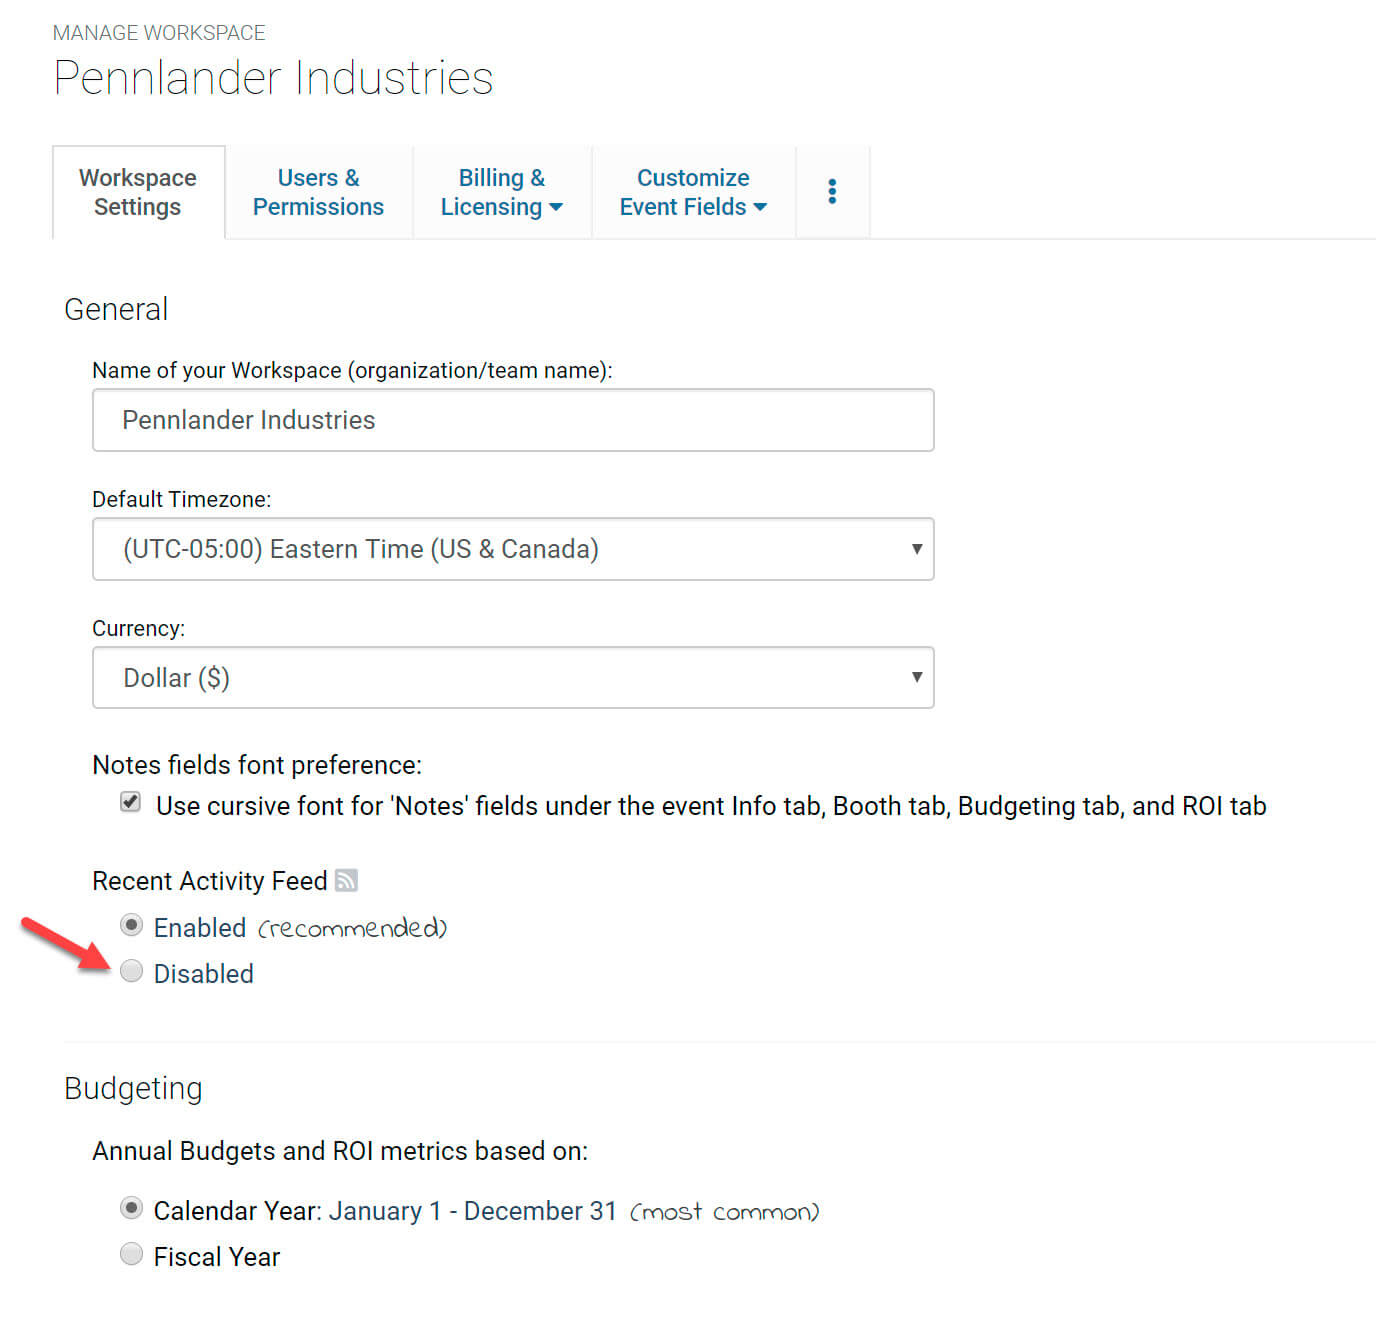Click the cursive font preference label text
1376x1326 pixels.
click(x=710, y=806)
